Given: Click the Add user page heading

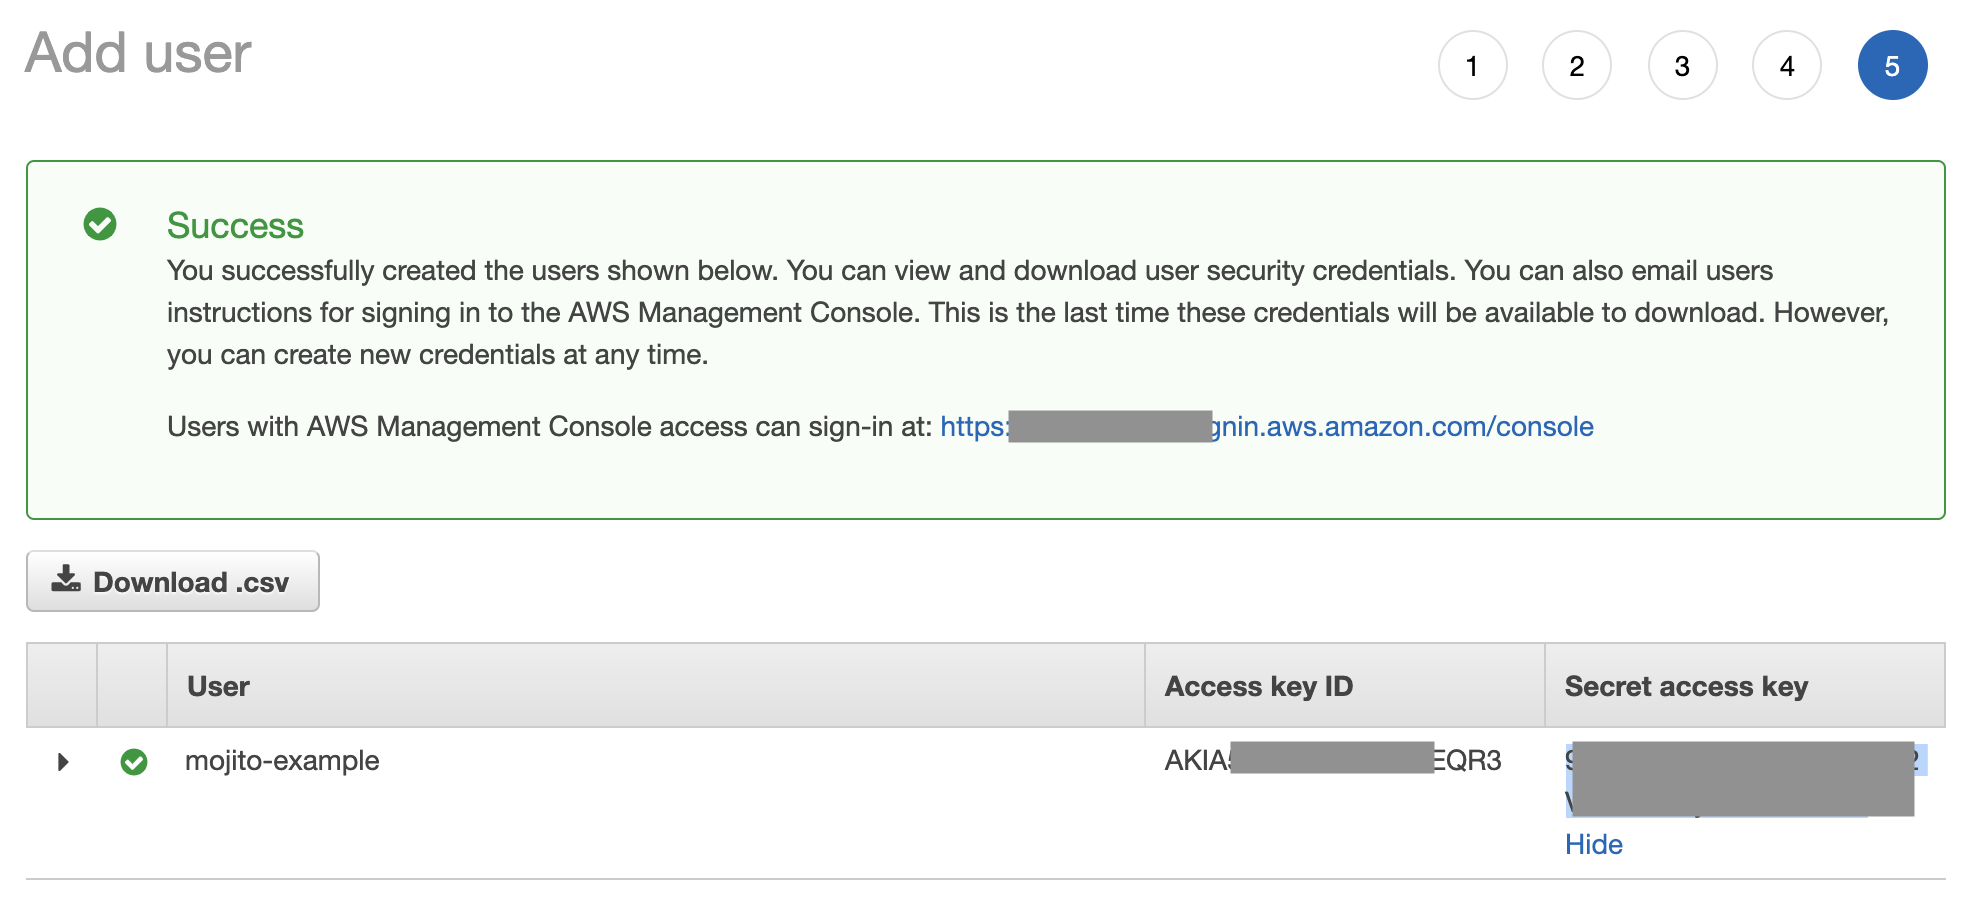Looking at the screenshot, I should [x=138, y=53].
